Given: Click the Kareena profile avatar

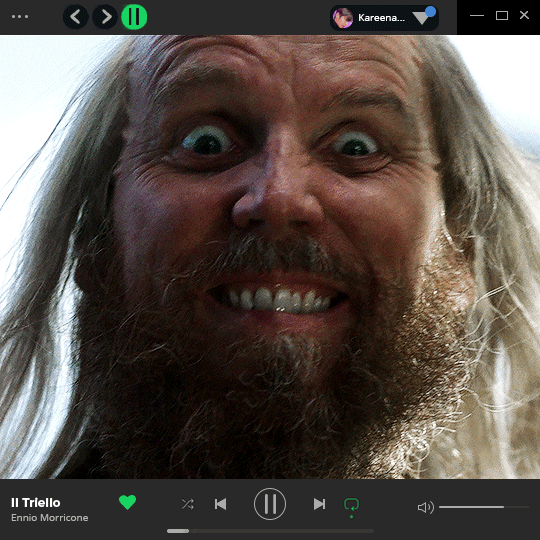Looking at the screenshot, I should click(343, 18).
